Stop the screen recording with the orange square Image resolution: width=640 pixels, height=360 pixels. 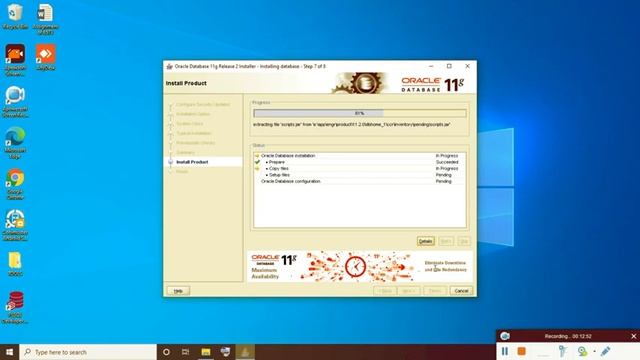click(521, 351)
